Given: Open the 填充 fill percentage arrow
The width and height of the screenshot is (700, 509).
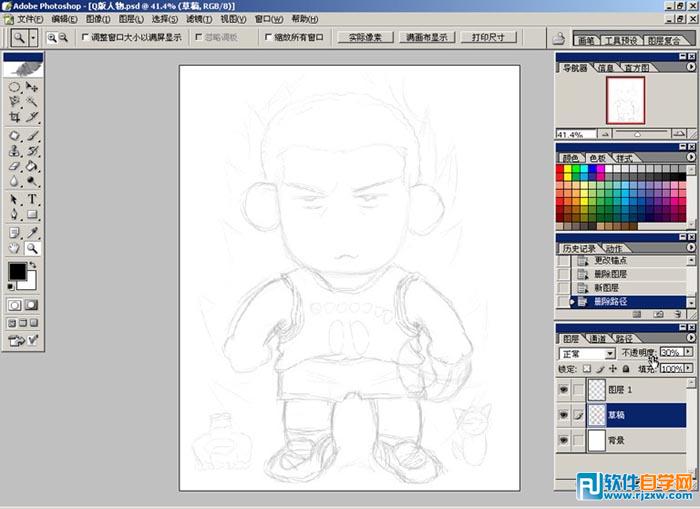Looking at the screenshot, I should click(x=688, y=369).
